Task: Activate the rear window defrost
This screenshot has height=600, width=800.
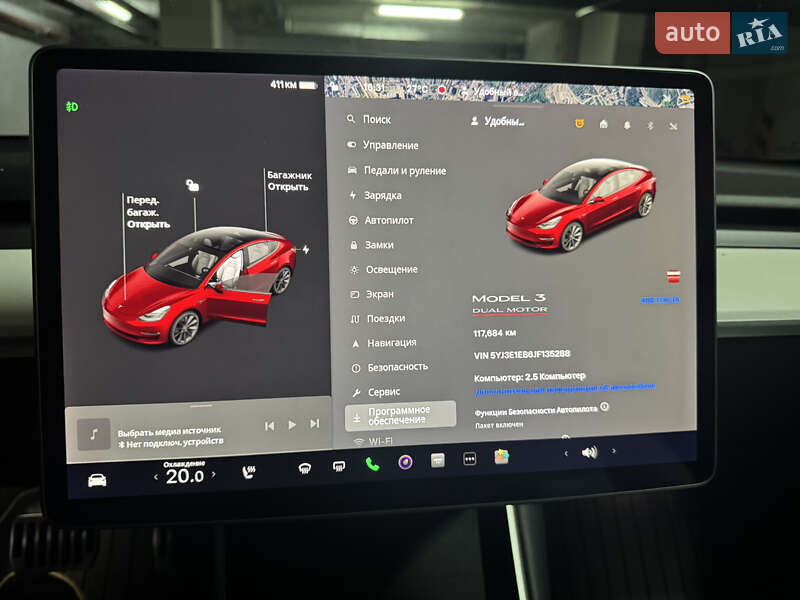Action: (339, 466)
